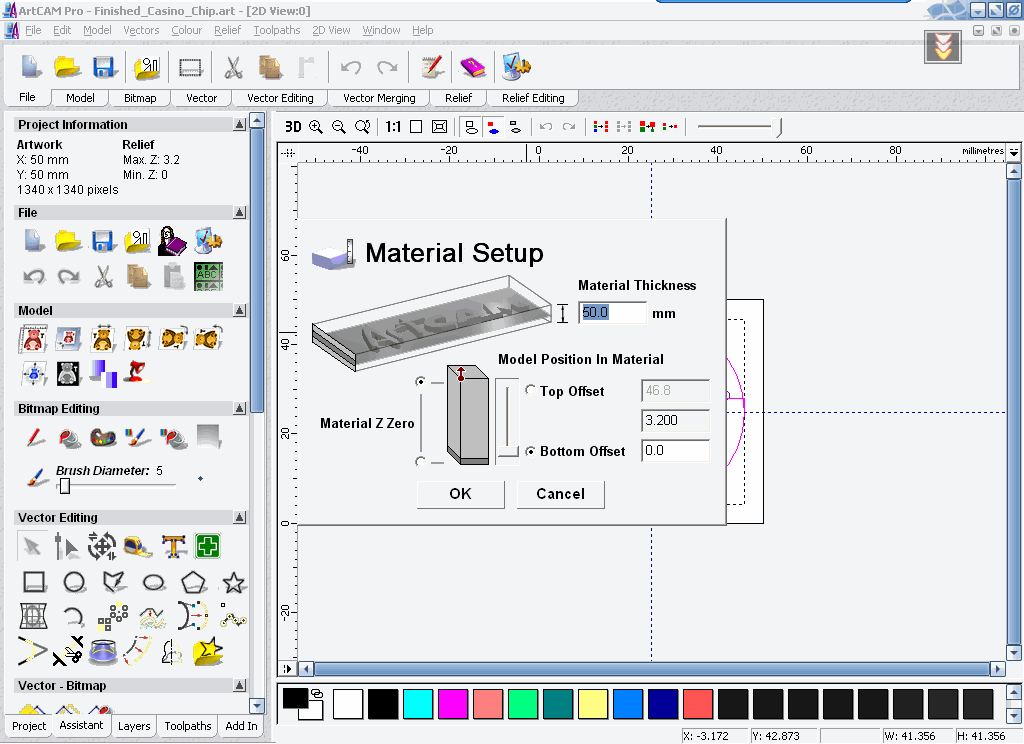This screenshot has height=744, width=1024.
Task: Click the model thickness 3.200 field
Action: tap(675, 421)
